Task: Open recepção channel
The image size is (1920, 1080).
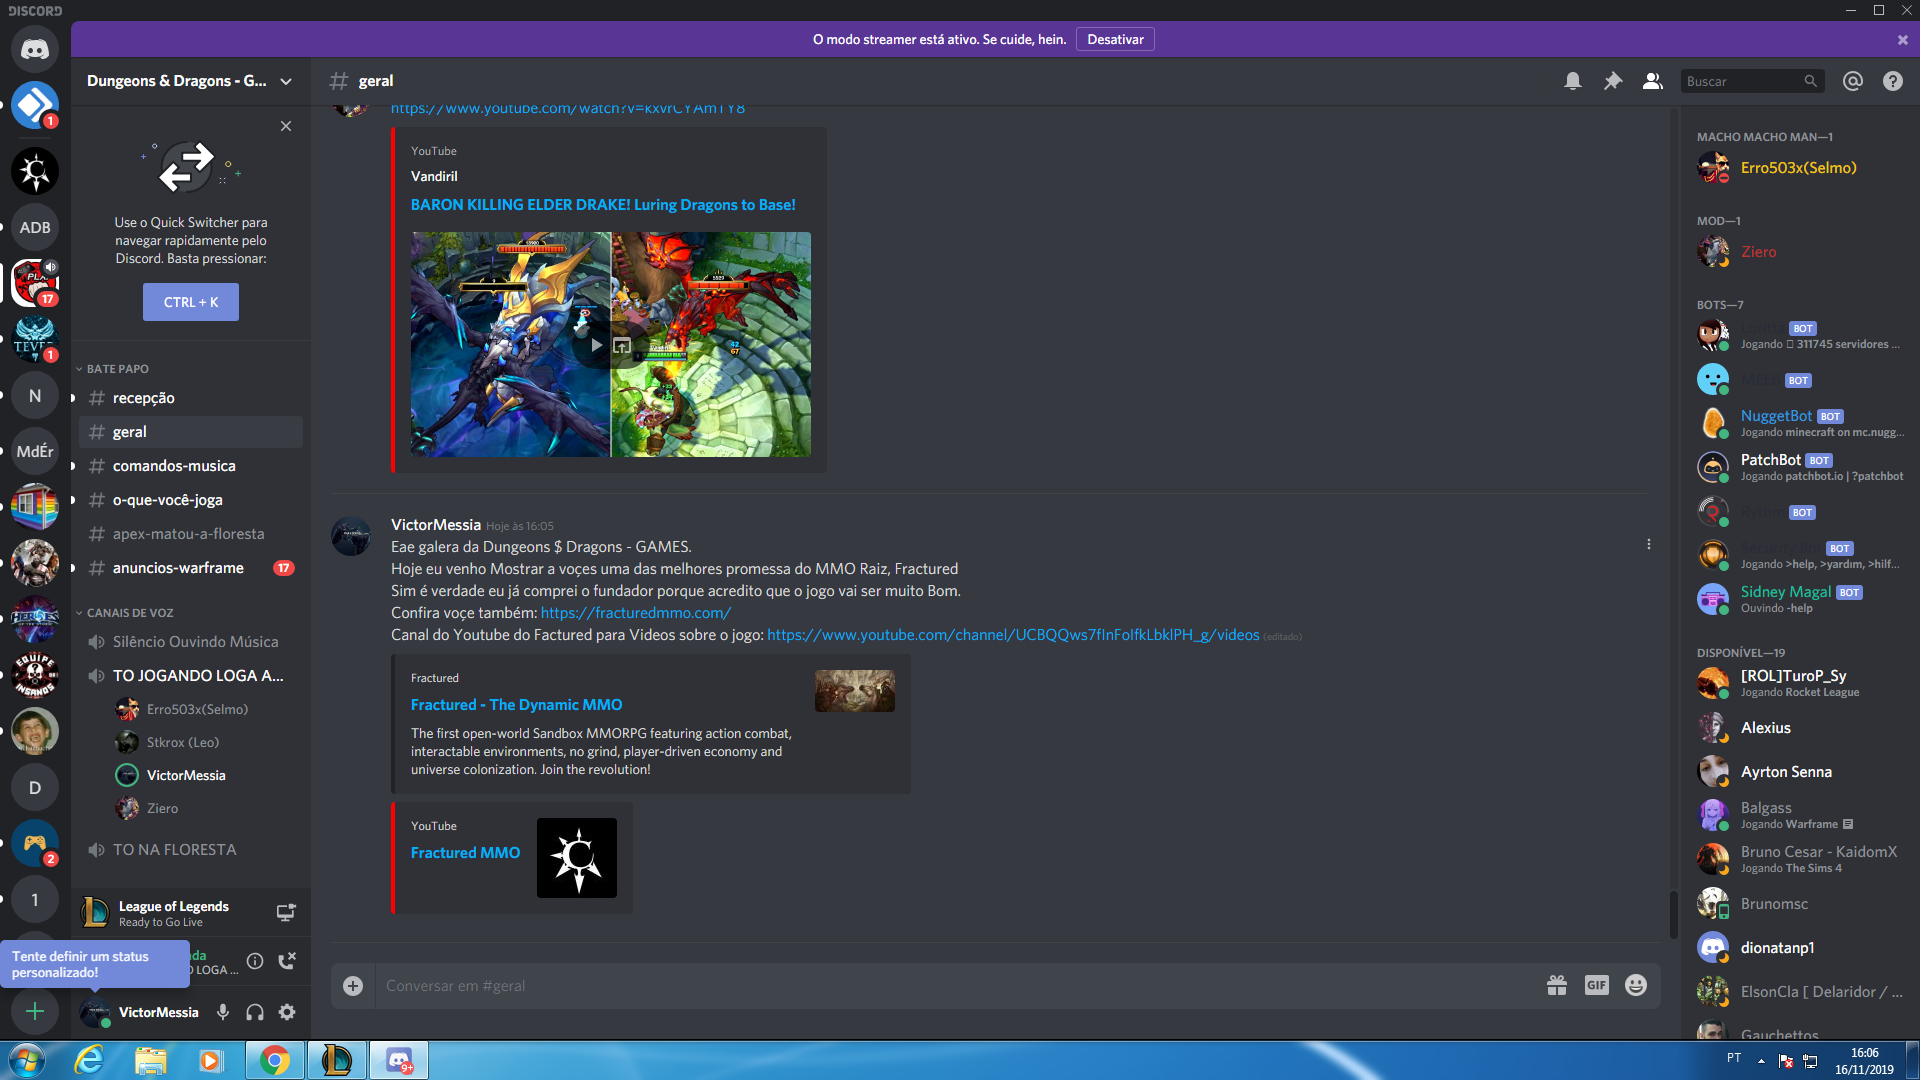Action: (191, 398)
